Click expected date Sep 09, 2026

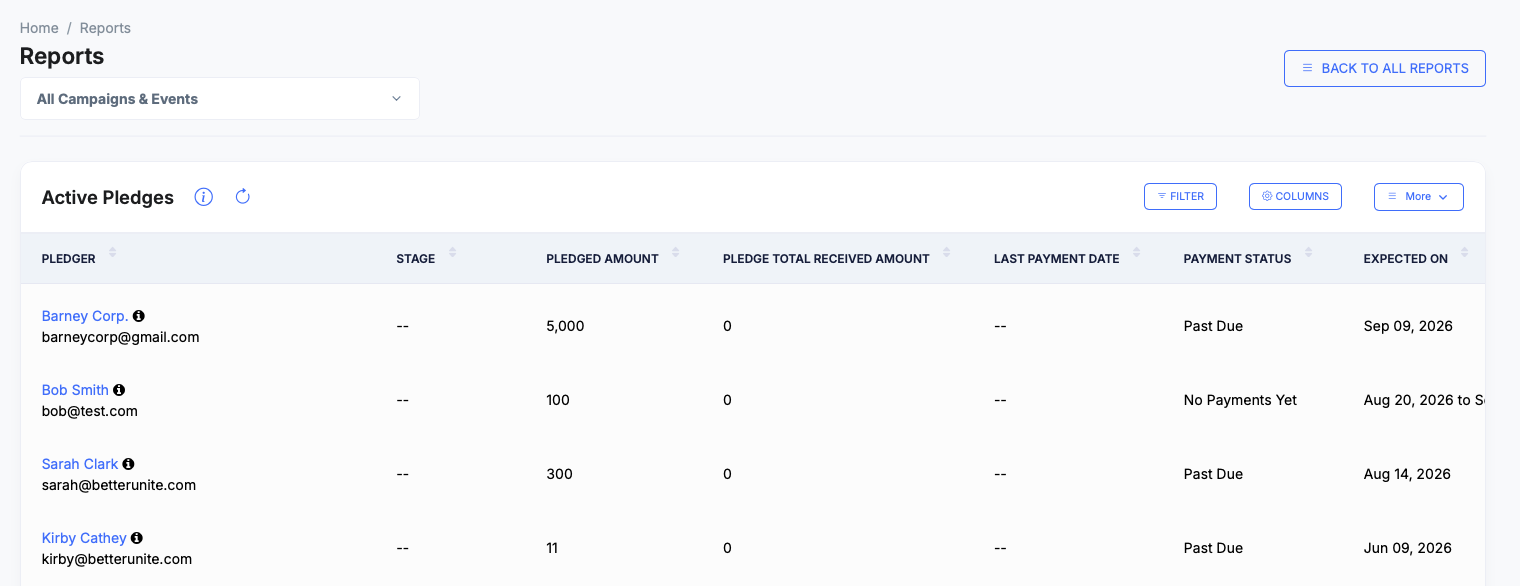point(1408,326)
